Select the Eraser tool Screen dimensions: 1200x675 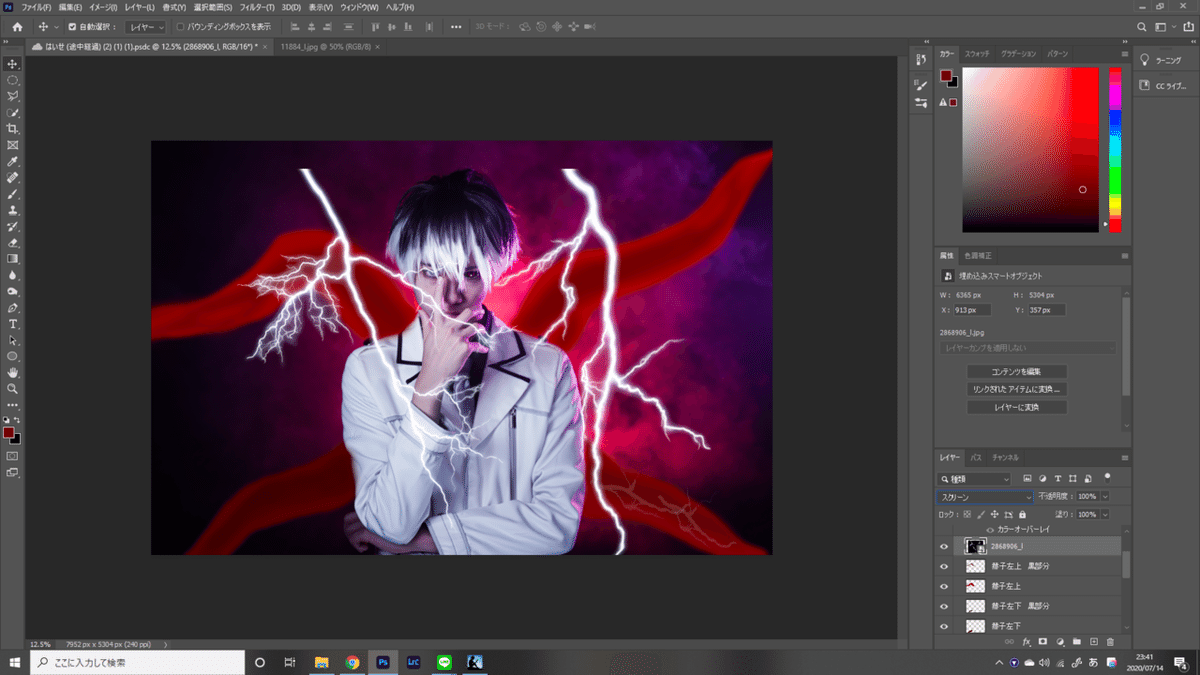13,242
